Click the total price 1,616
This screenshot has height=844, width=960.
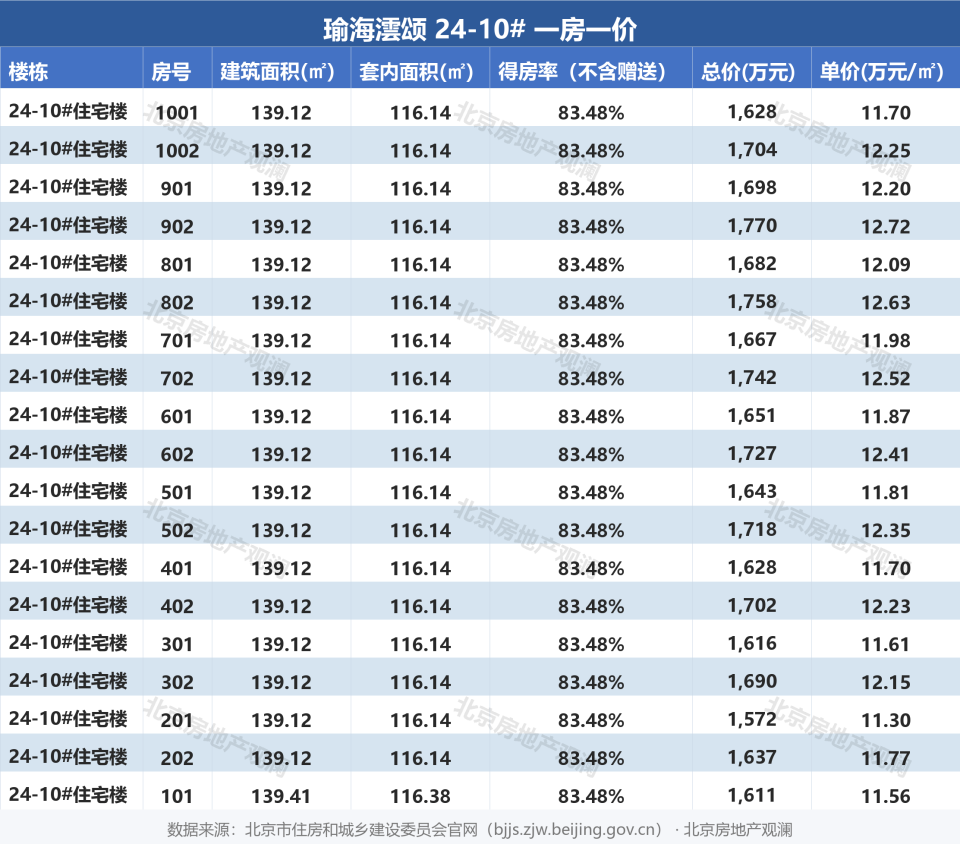tap(752, 643)
